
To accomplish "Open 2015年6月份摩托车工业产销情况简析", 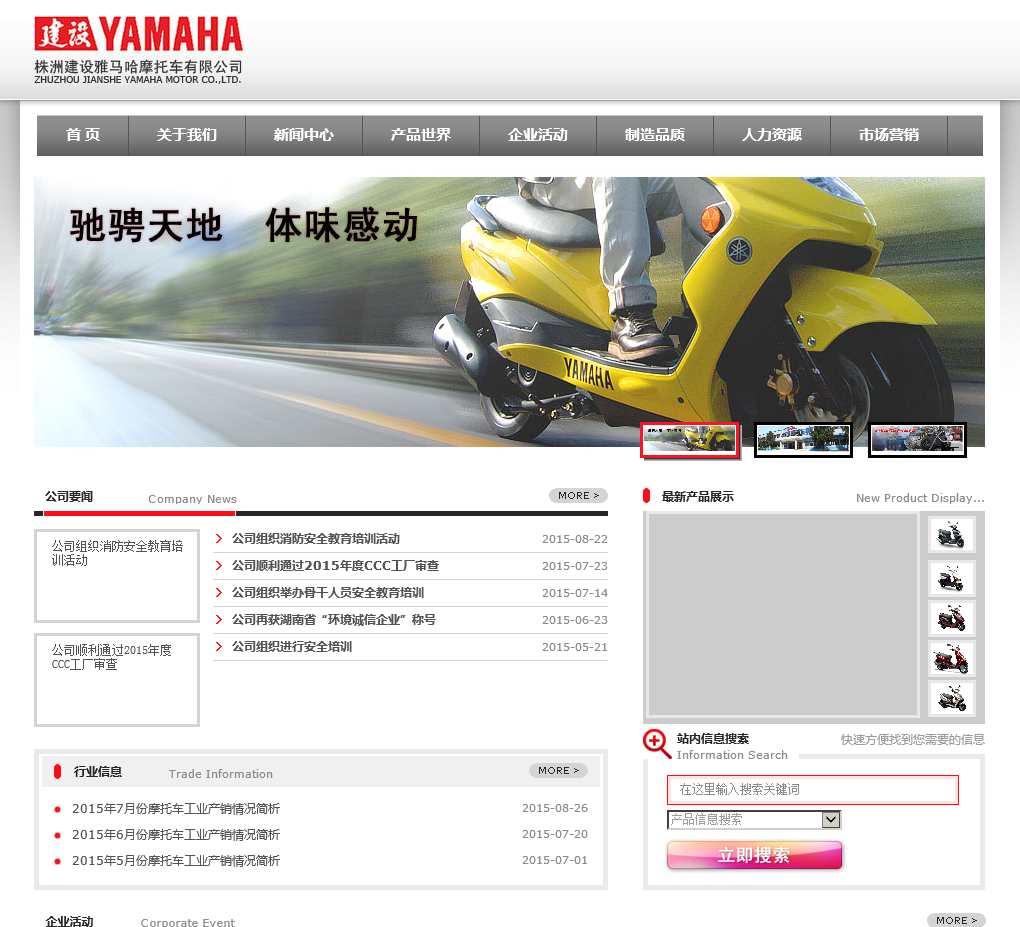I will (x=176, y=835).
